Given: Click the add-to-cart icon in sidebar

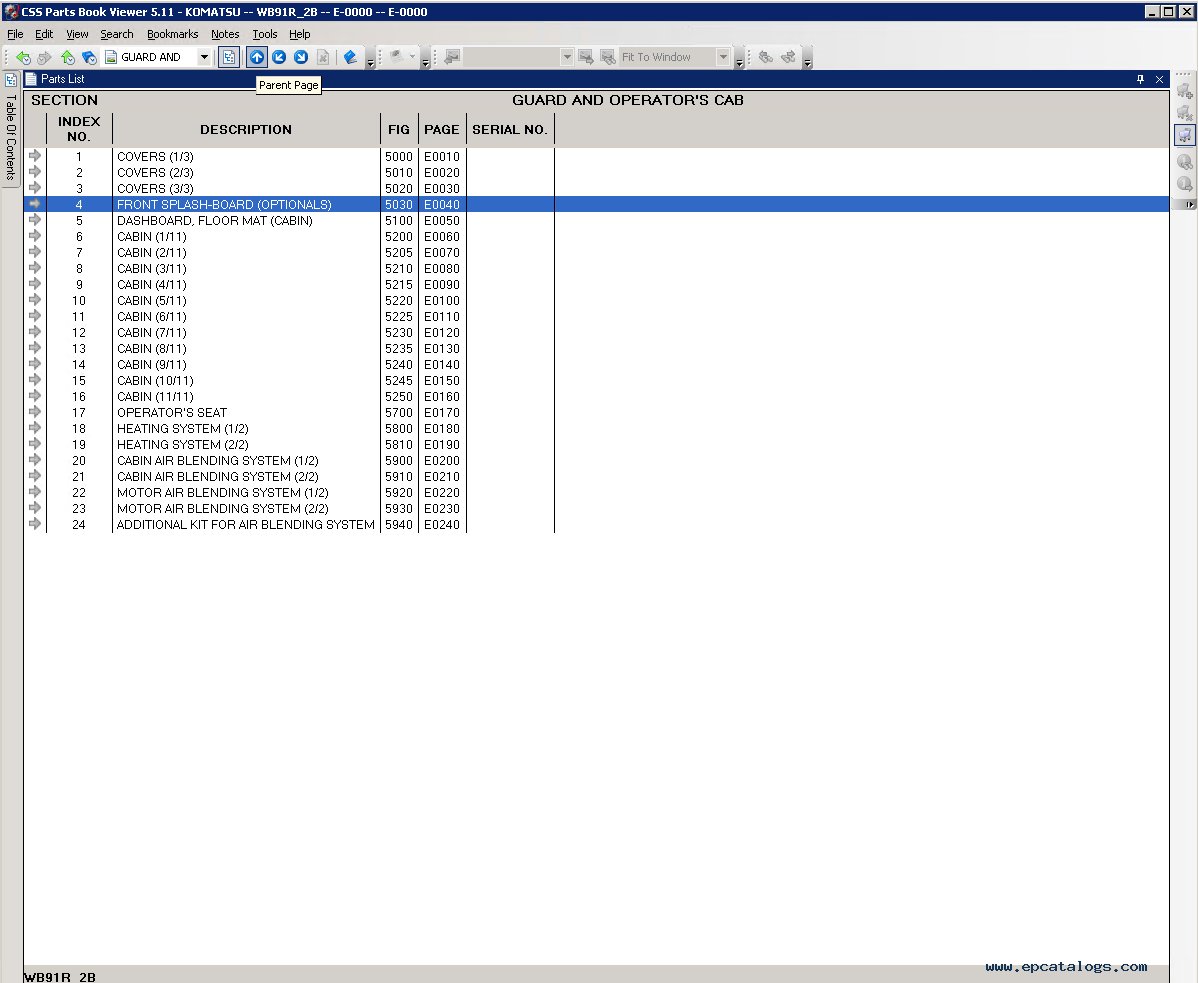Looking at the screenshot, I should [1184, 92].
